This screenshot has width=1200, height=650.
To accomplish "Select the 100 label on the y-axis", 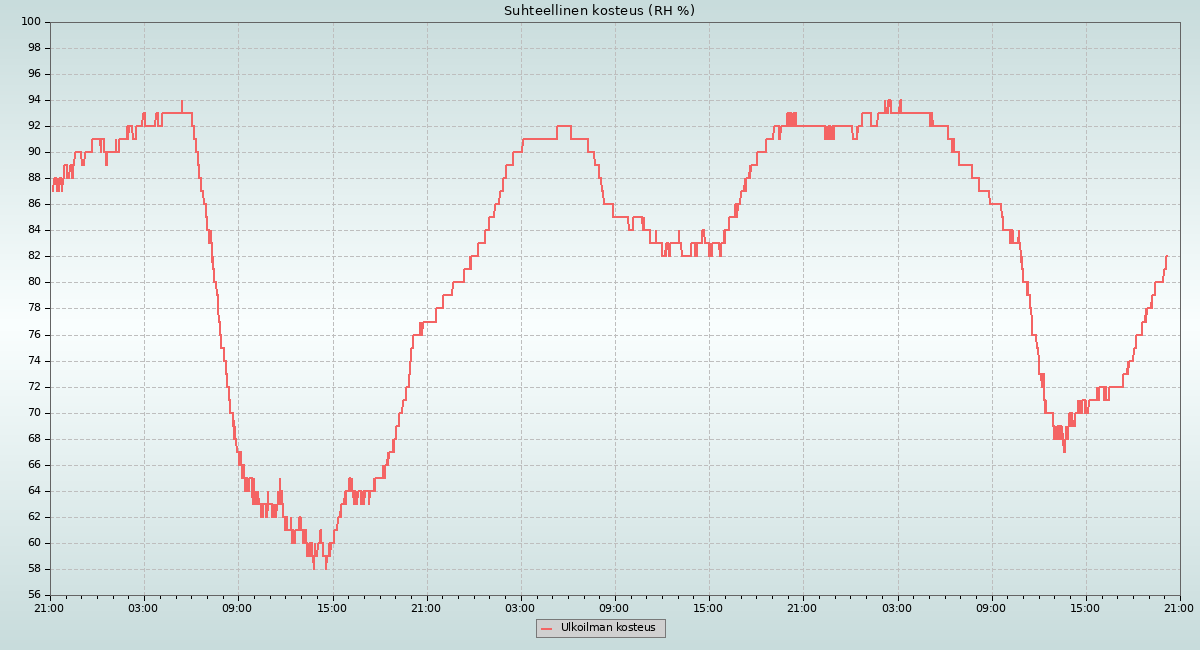I will (x=30, y=22).
